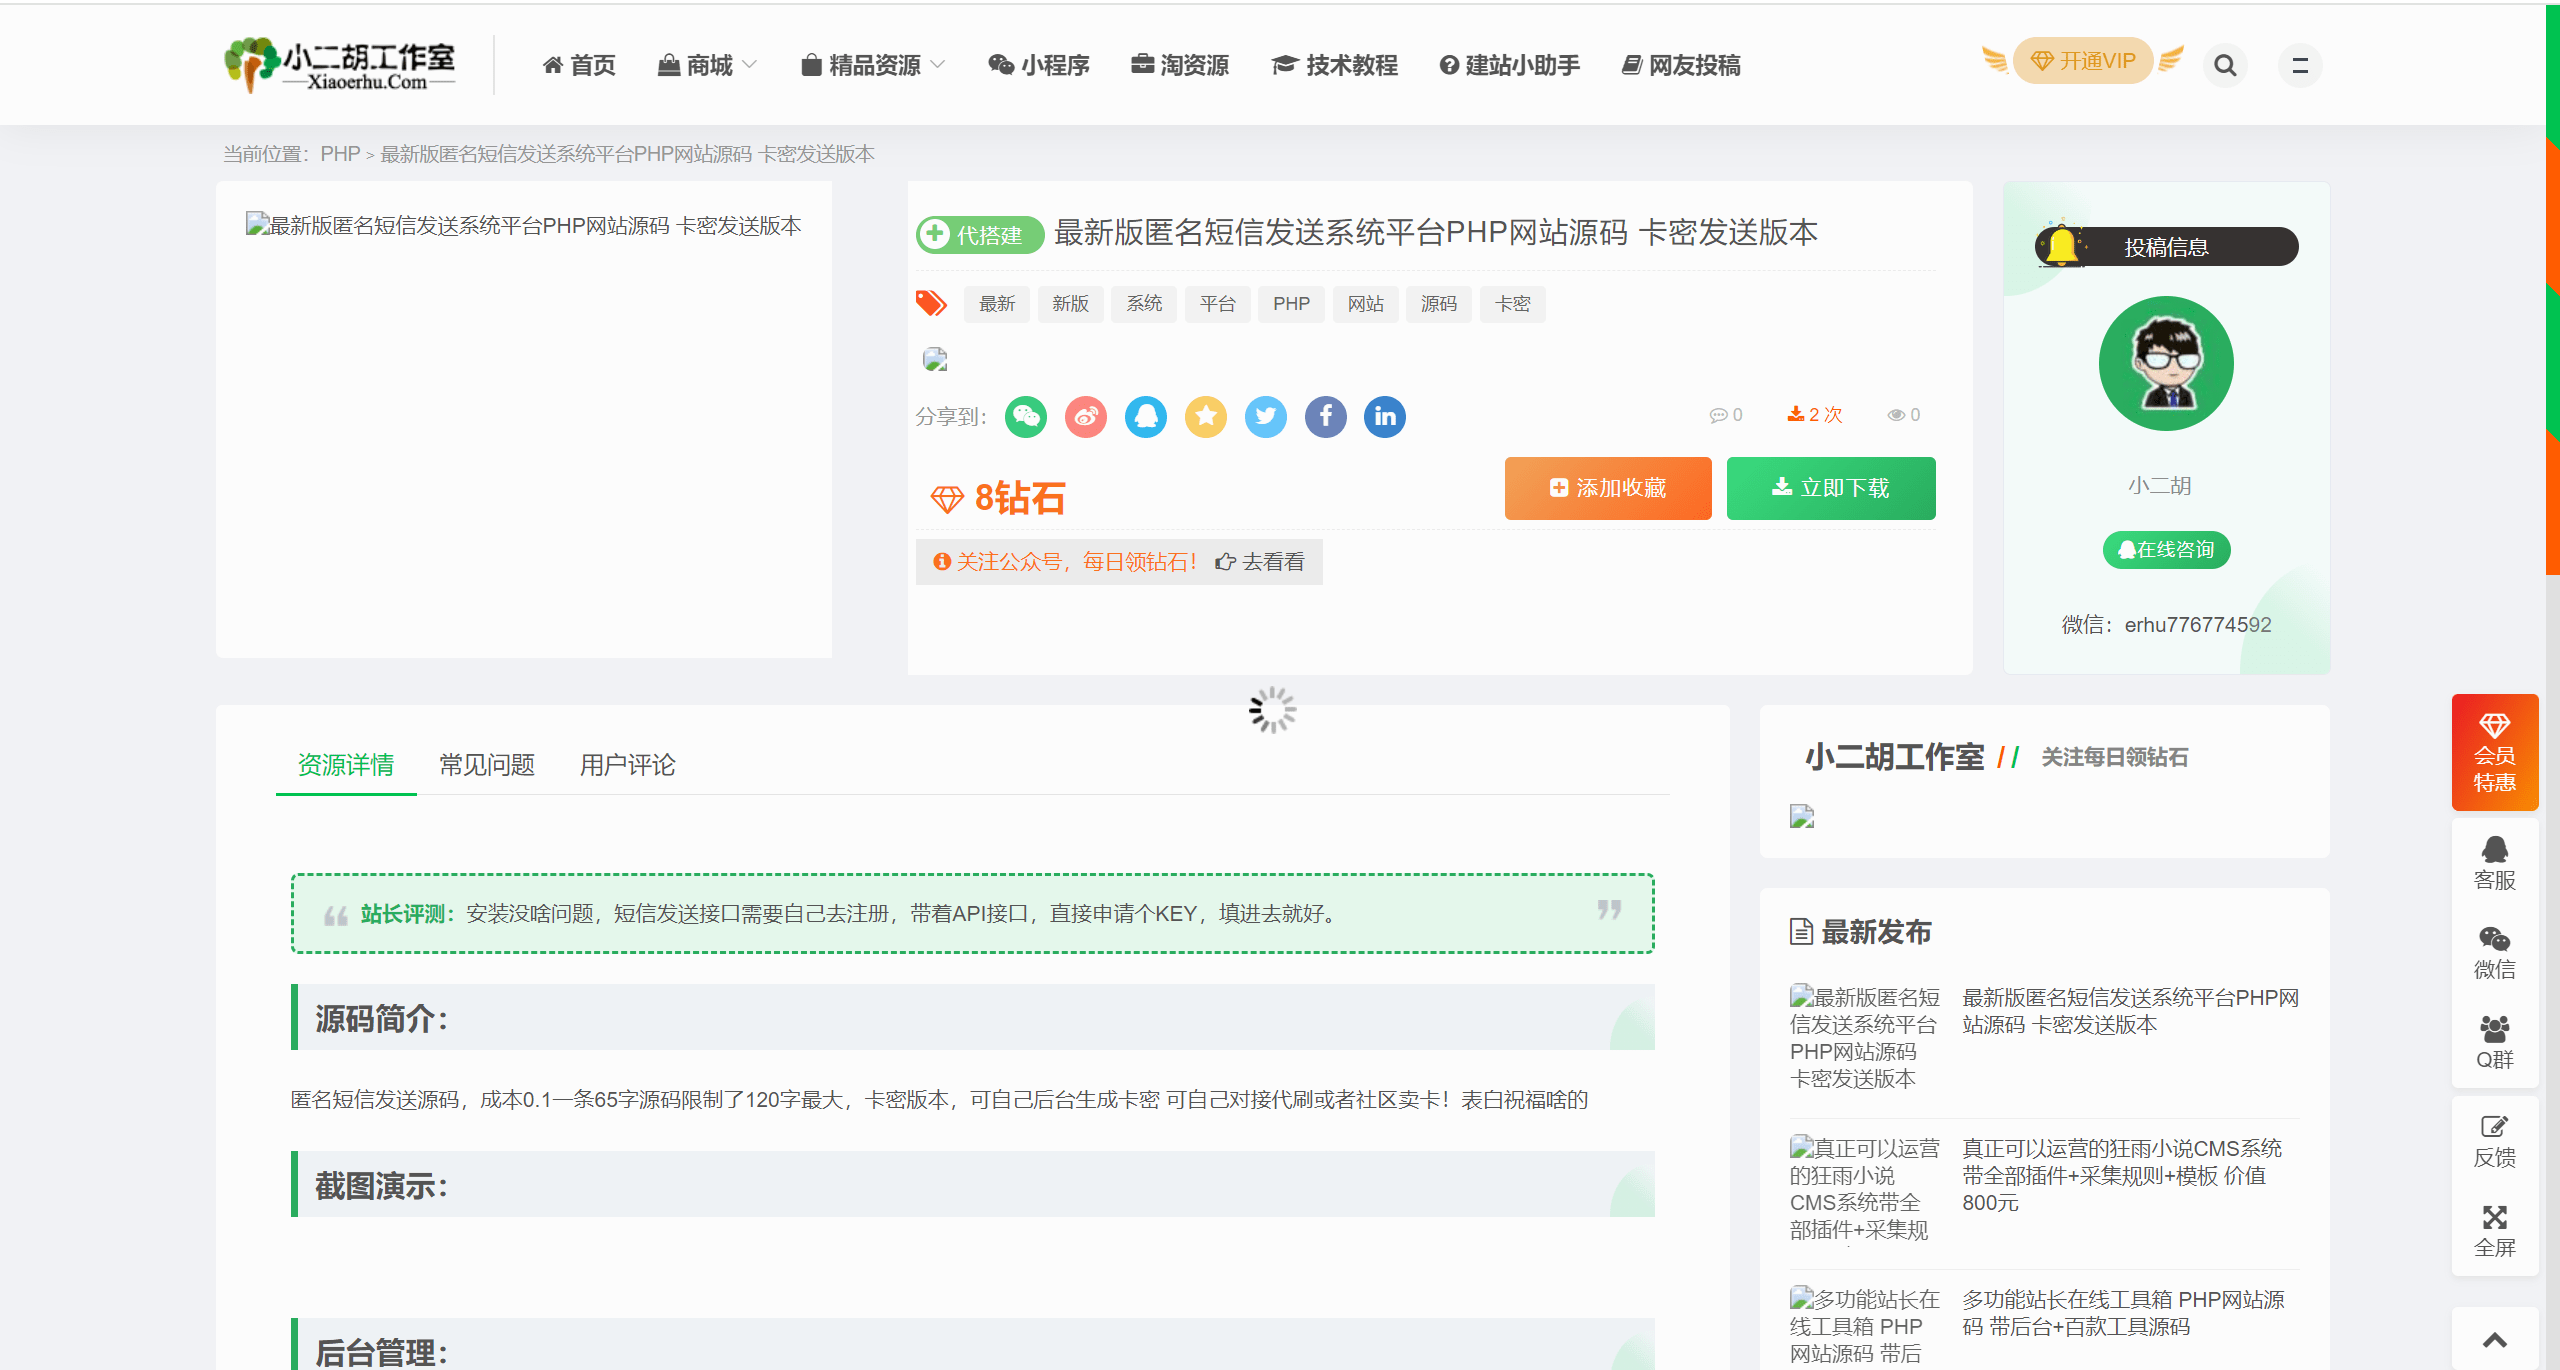The image size is (2560, 1370).
Task: Click the 小二胡工作室 sidebar QR image
Action: [x=1802, y=816]
